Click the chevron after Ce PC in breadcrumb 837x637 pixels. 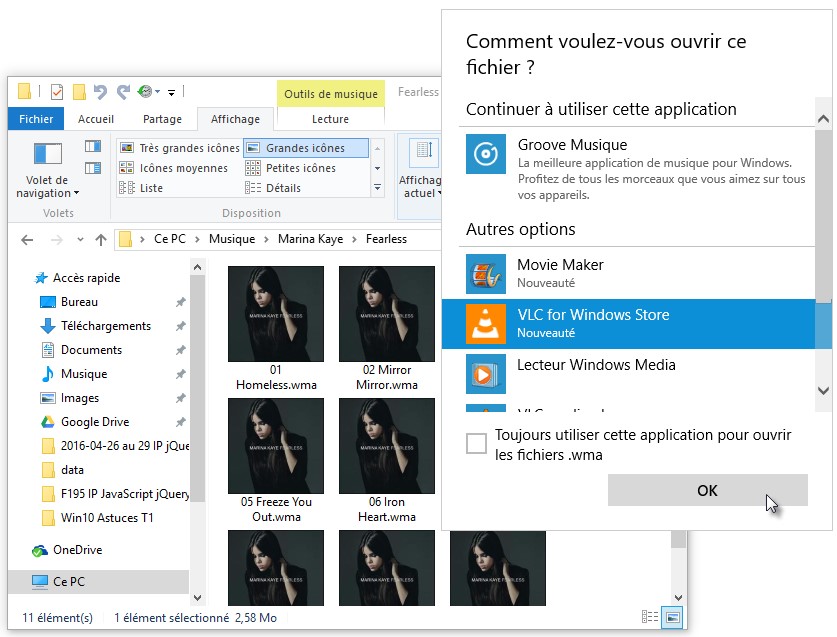197,240
